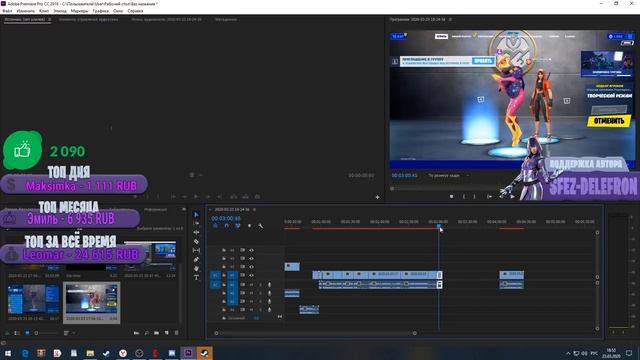Switch the project panel to list view
This screenshot has width=640, height=360.
(17, 333)
